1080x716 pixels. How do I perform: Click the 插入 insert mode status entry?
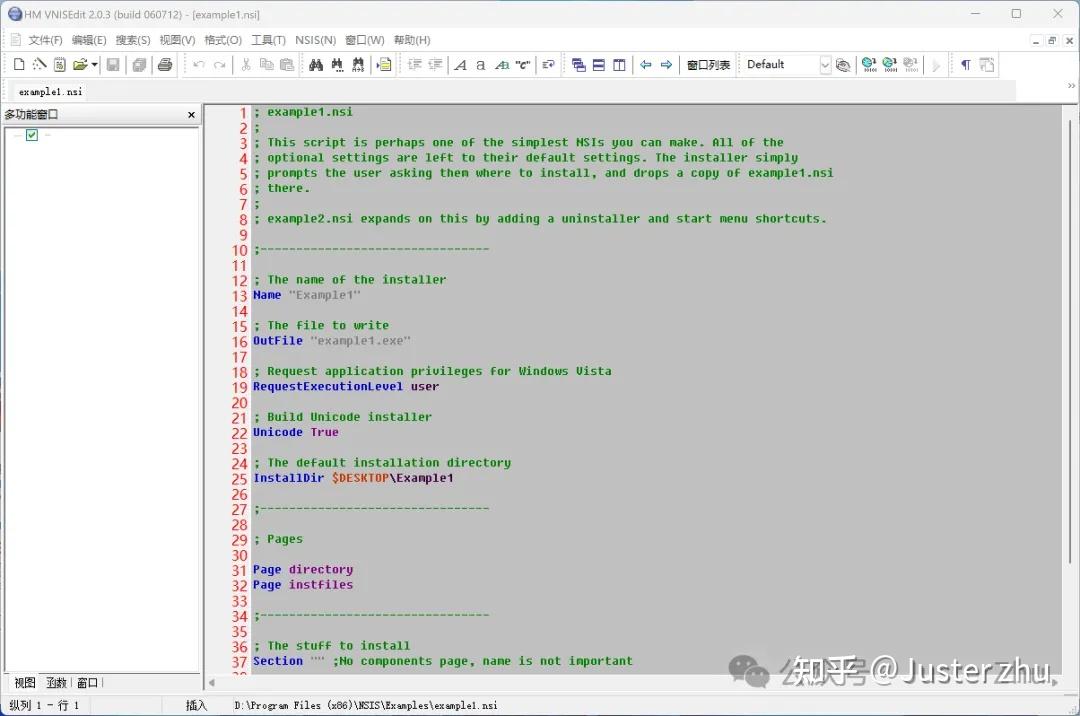pos(196,705)
